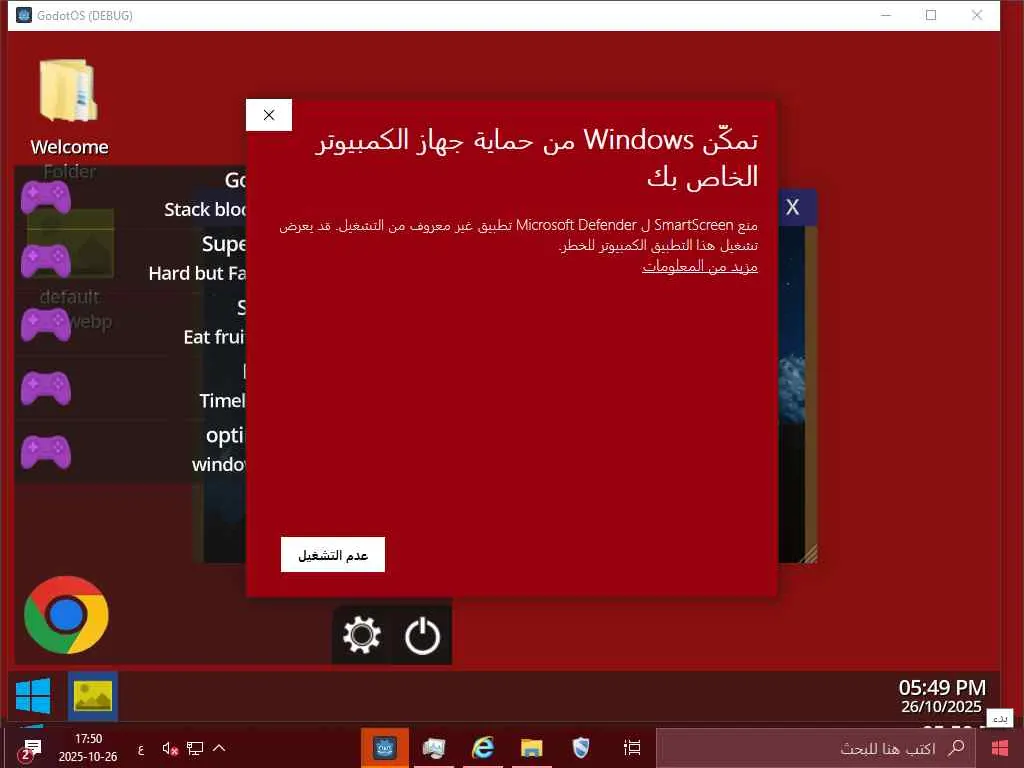Select the dimmed default webp file on the desktop
Screen dimensions: 1024x768
pos(70,268)
